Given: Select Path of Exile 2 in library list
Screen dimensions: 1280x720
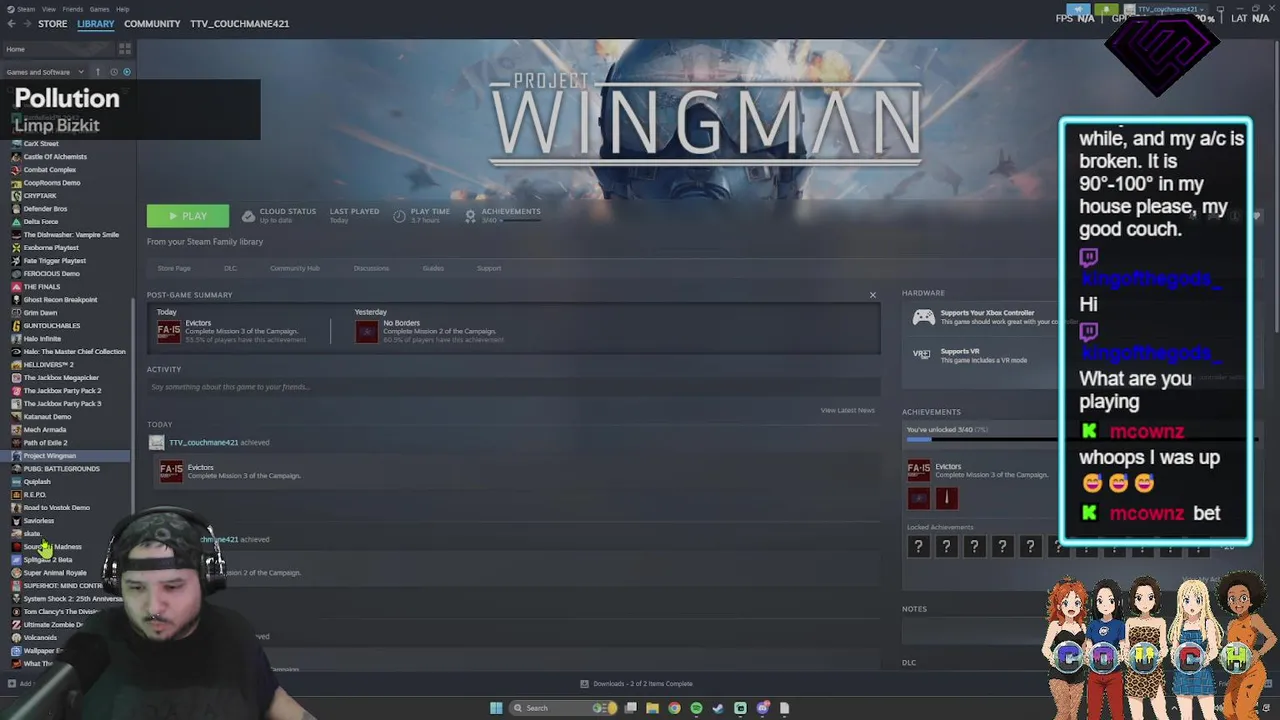Looking at the screenshot, I should click(45, 443).
